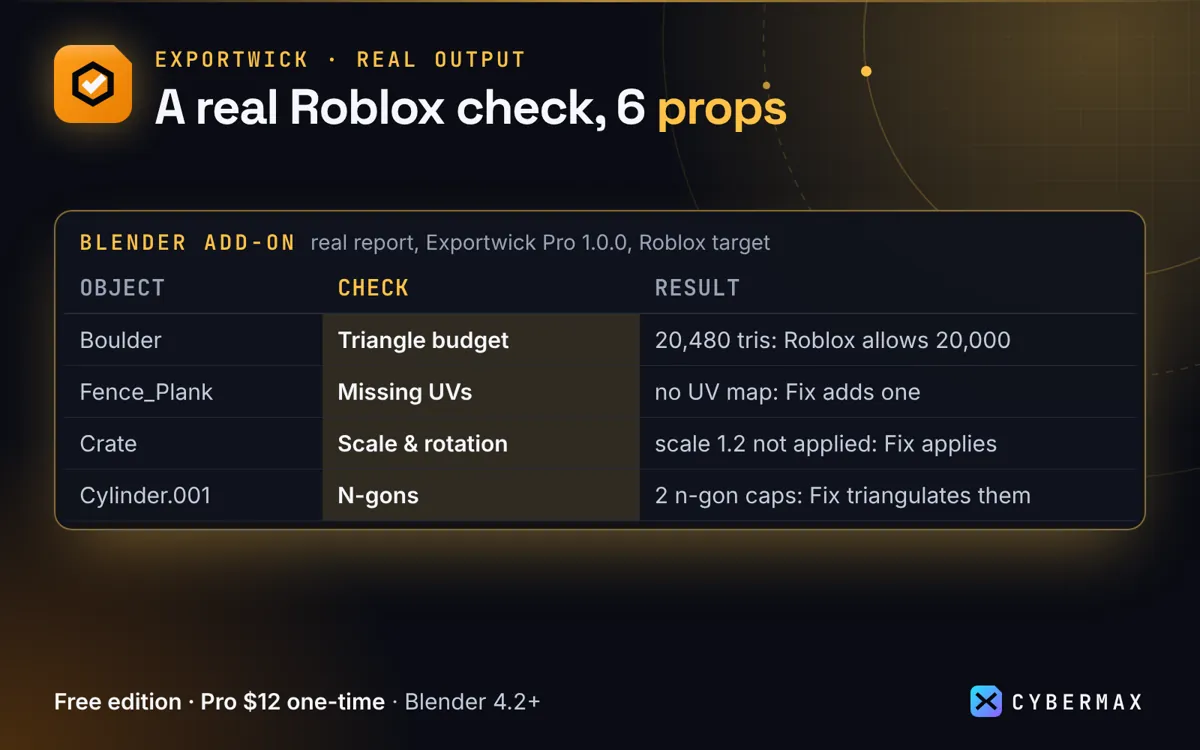
Task: Click the Scale & rotation check cell
Action: click(481, 444)
